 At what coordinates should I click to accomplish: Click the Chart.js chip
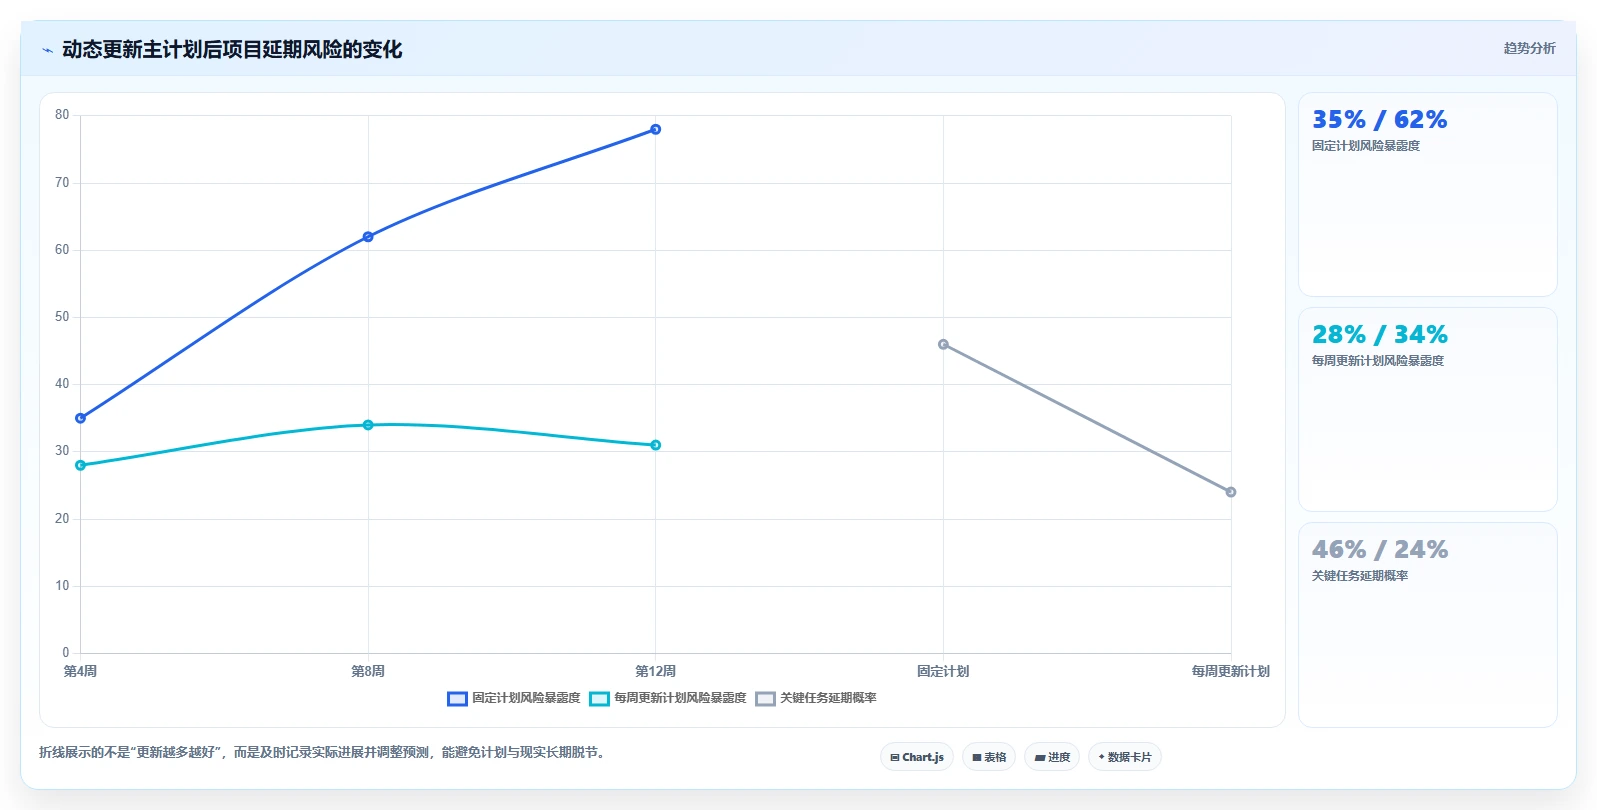[x=917, y=757]
